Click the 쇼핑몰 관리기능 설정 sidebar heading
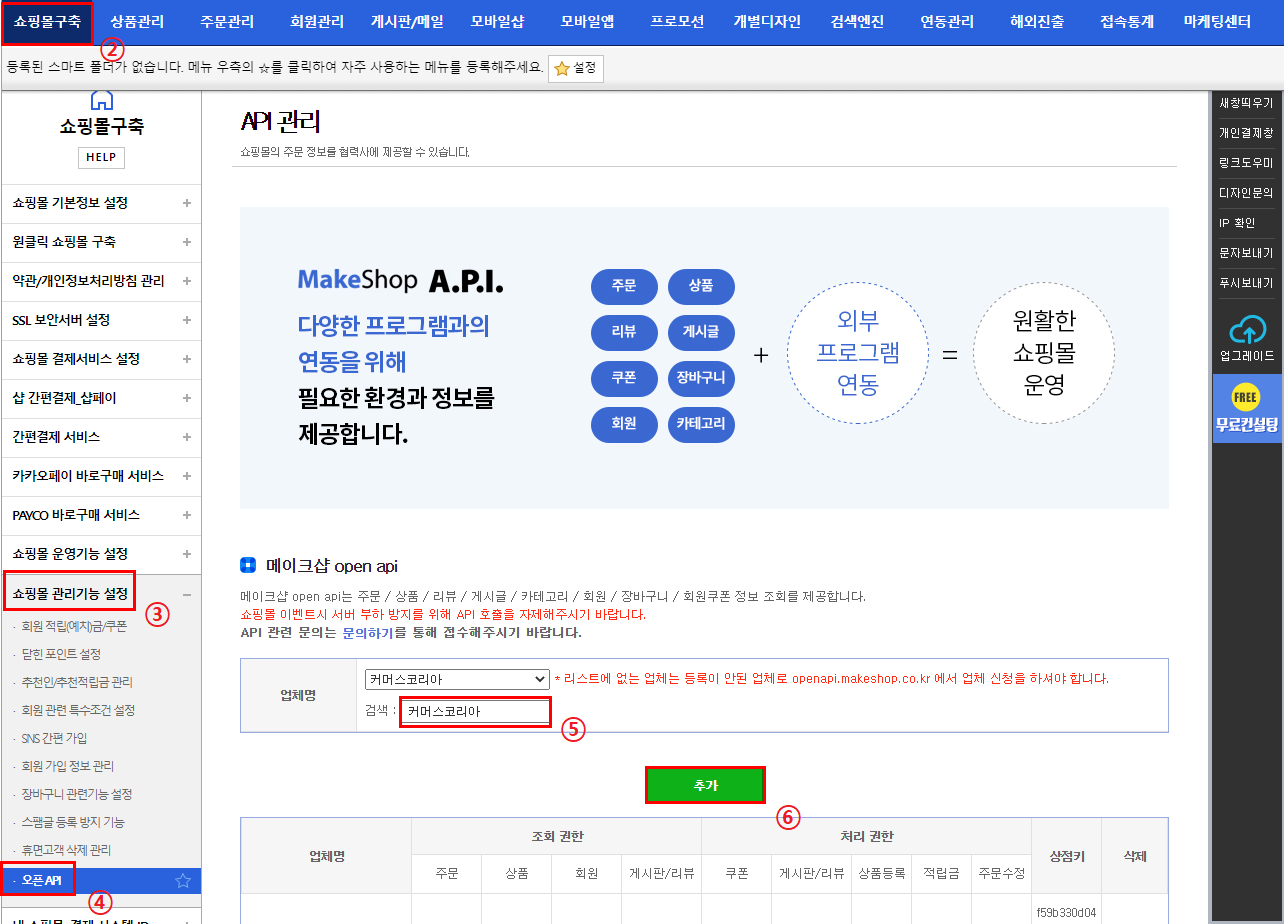 [x=70, y=594]
